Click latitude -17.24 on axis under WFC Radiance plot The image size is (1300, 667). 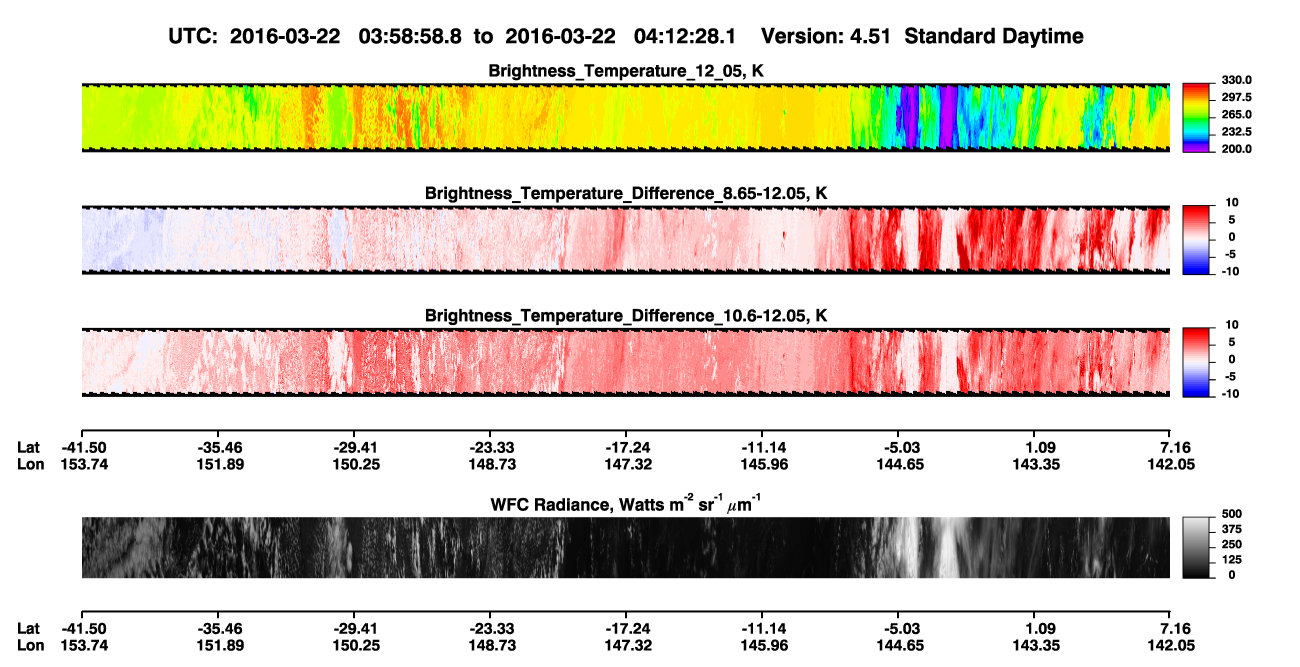pyautogui.click(x=626, y=629)
